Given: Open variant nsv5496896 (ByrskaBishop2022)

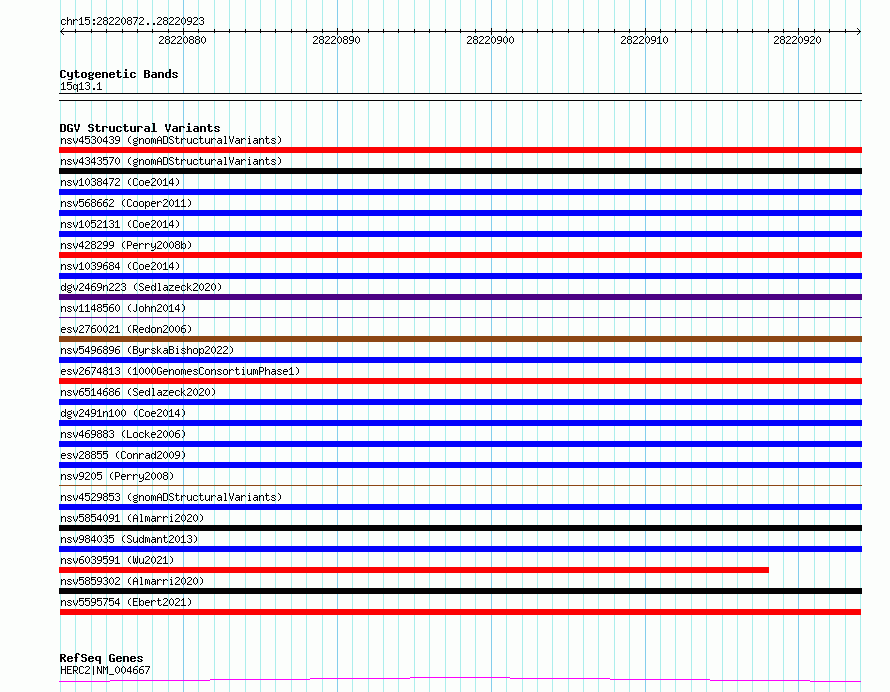Looking at the screenshot, I should pyautogui.click(x=147, y=350).
